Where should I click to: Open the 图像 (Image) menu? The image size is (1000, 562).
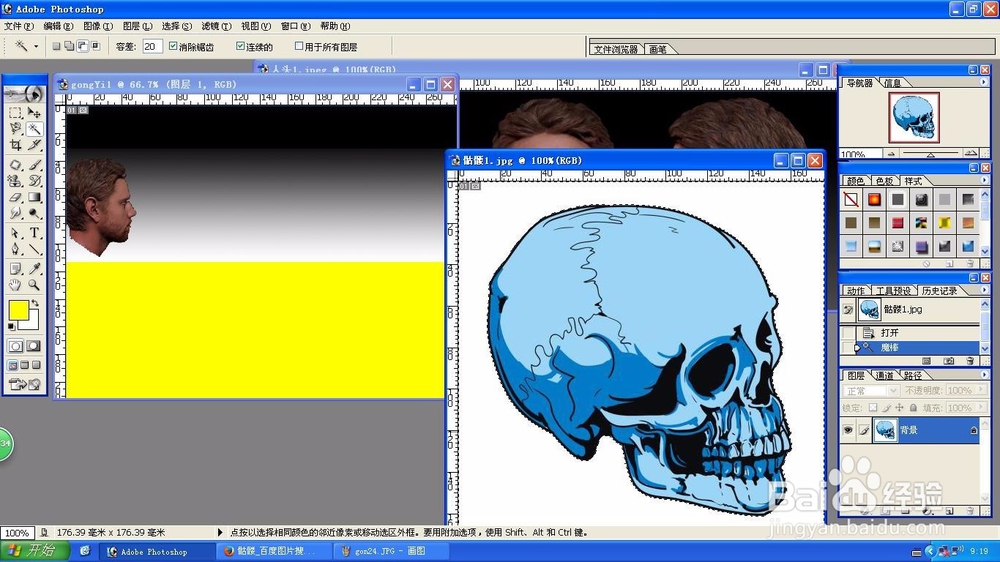pos(98,26)
